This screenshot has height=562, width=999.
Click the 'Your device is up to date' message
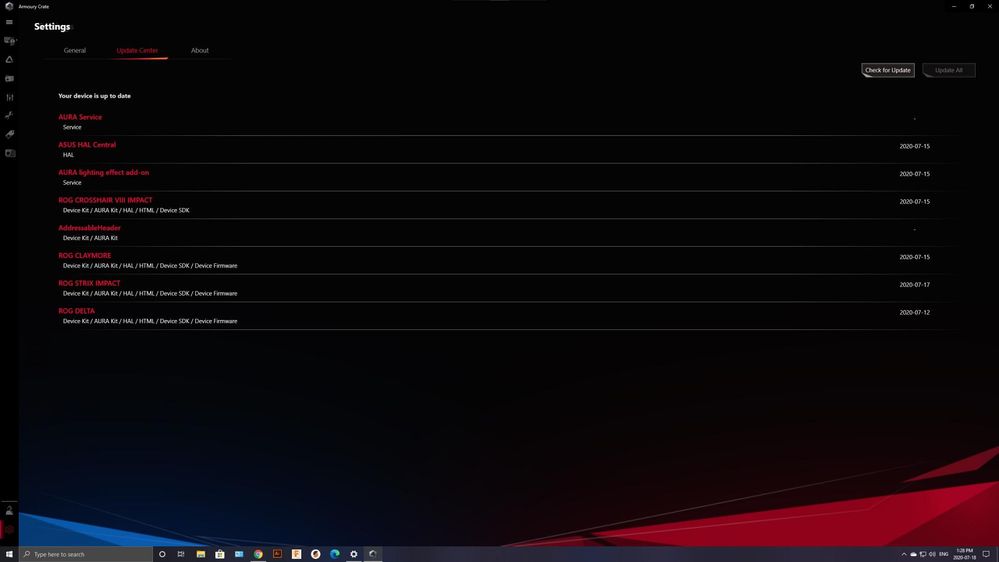point(94,96)
